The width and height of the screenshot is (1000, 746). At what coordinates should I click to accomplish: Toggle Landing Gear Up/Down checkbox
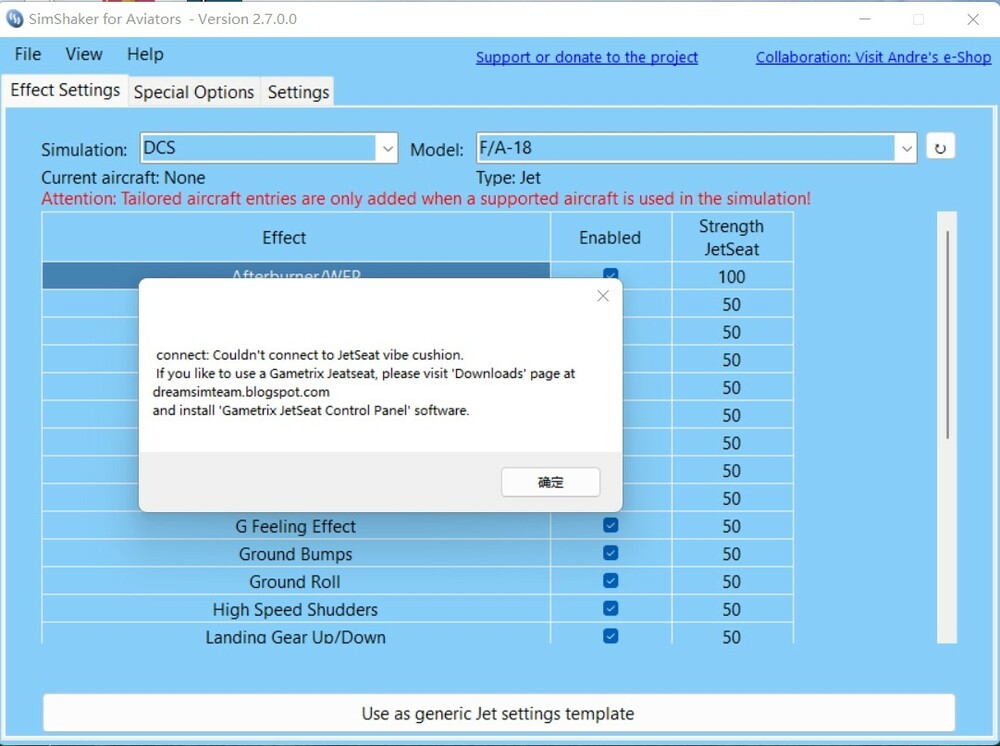[610, 636]
